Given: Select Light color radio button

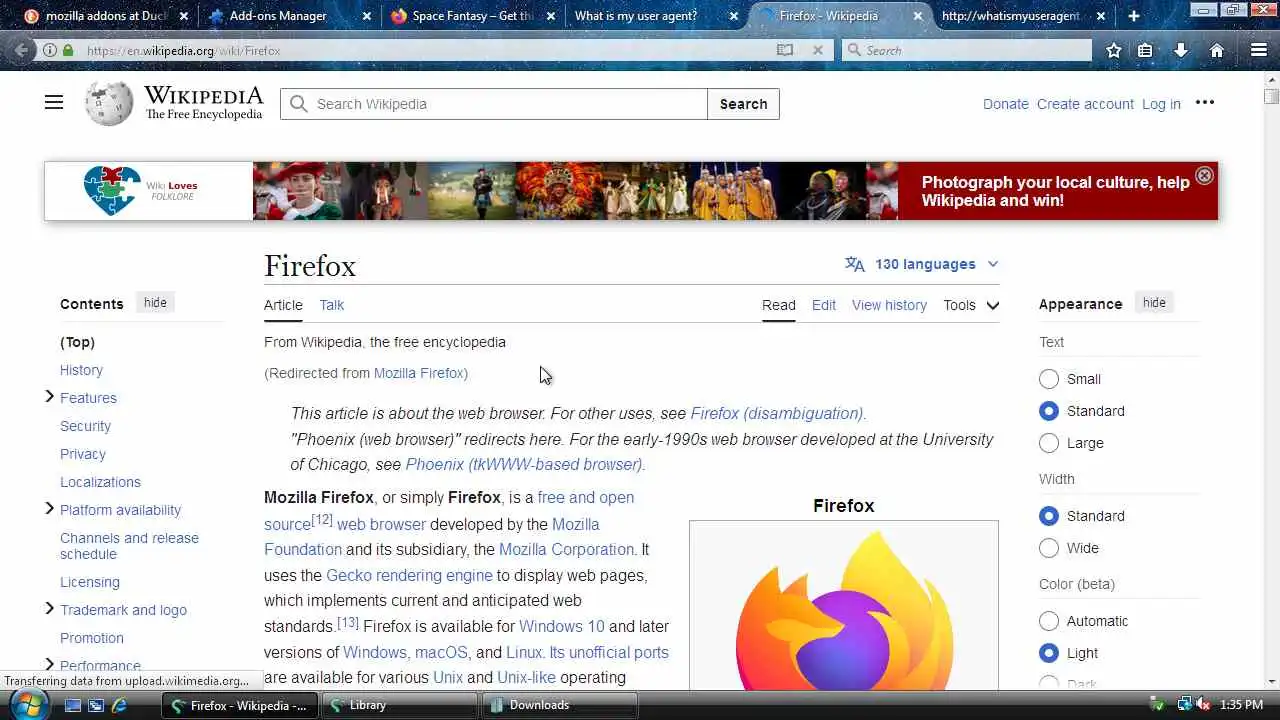Looking at the screenshot, I should pyautogui.click(x=1048, y=653).
